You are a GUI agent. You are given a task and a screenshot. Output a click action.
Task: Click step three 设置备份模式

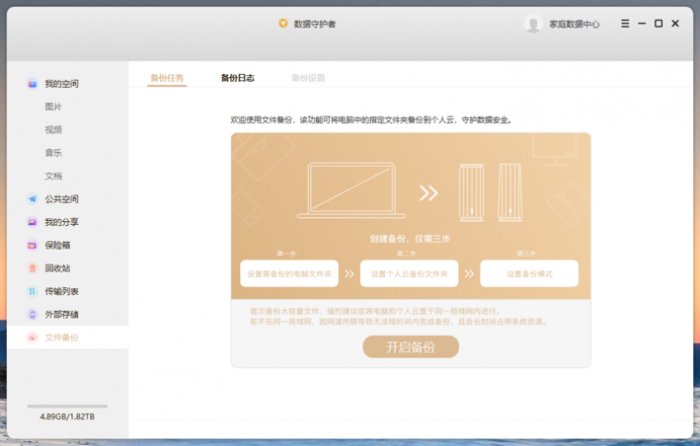[x=529, y=273]
